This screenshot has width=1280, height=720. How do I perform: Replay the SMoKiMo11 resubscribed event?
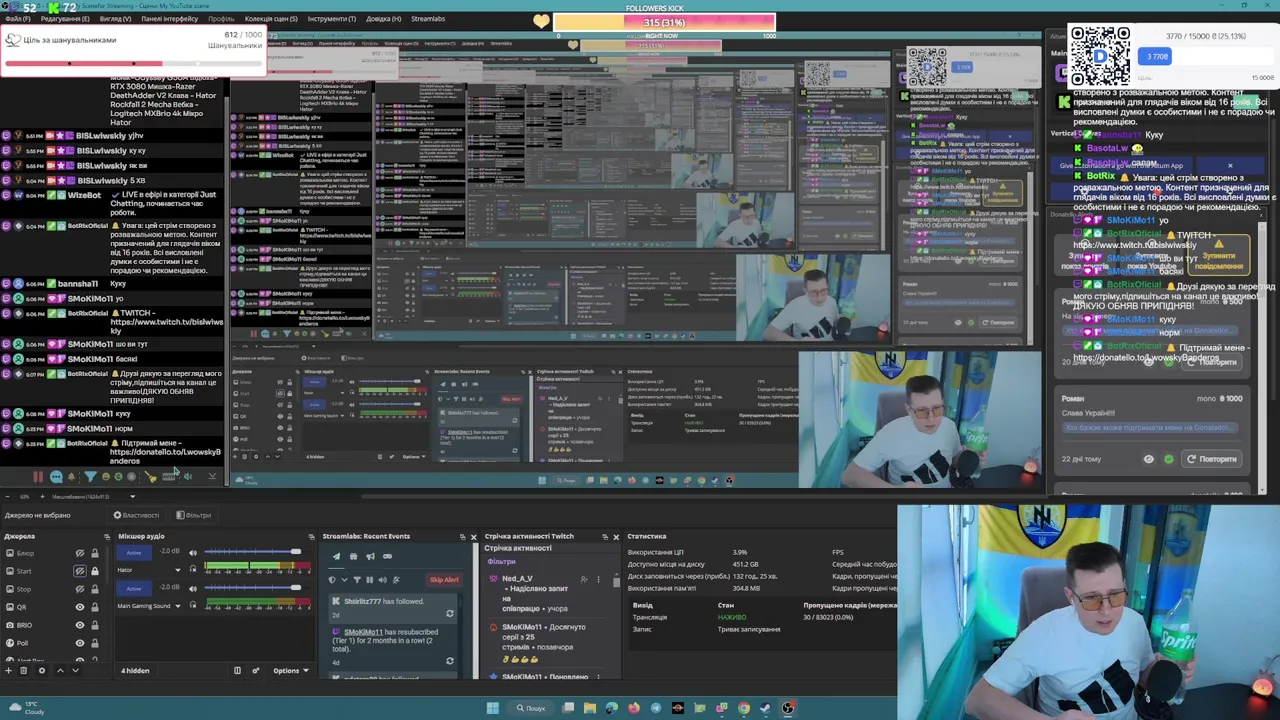pyautogui.click(x=449, y=661)
